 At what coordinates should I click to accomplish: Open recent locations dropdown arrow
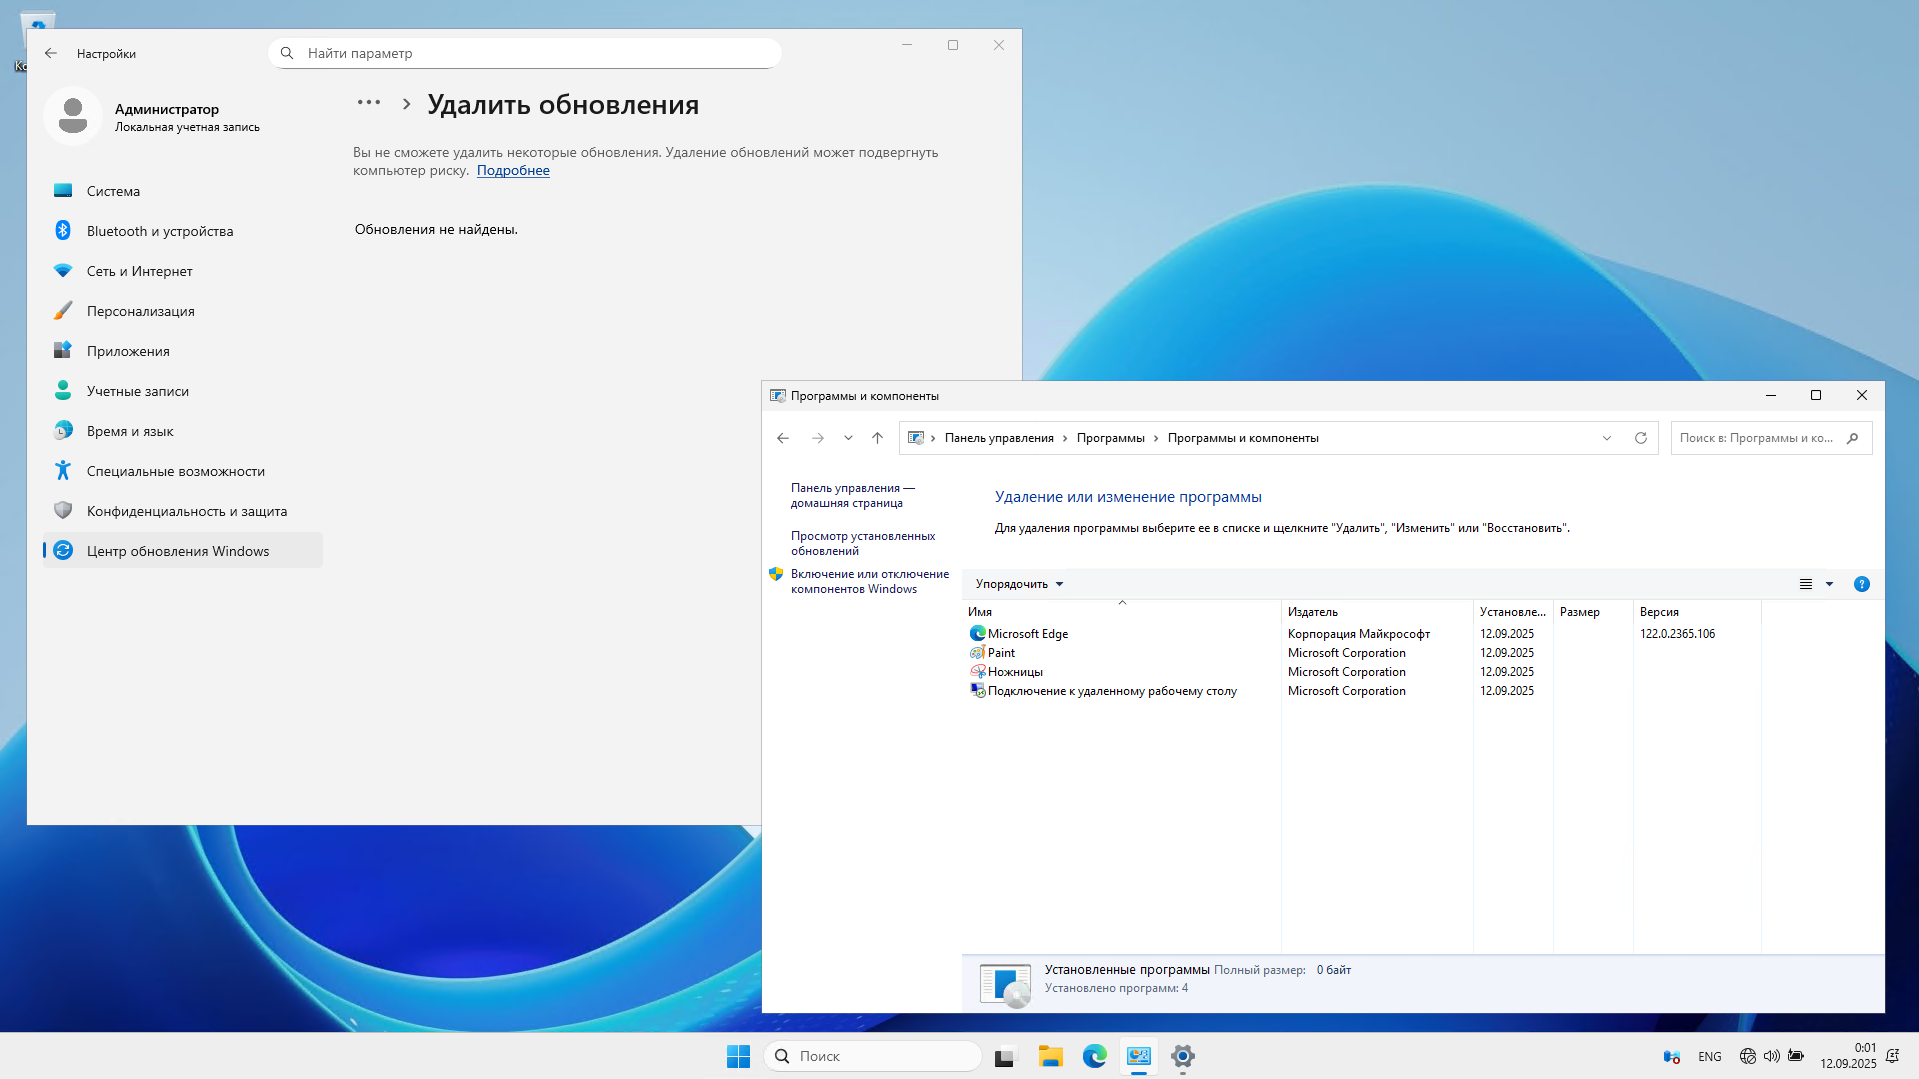click(x=848, y=438)
